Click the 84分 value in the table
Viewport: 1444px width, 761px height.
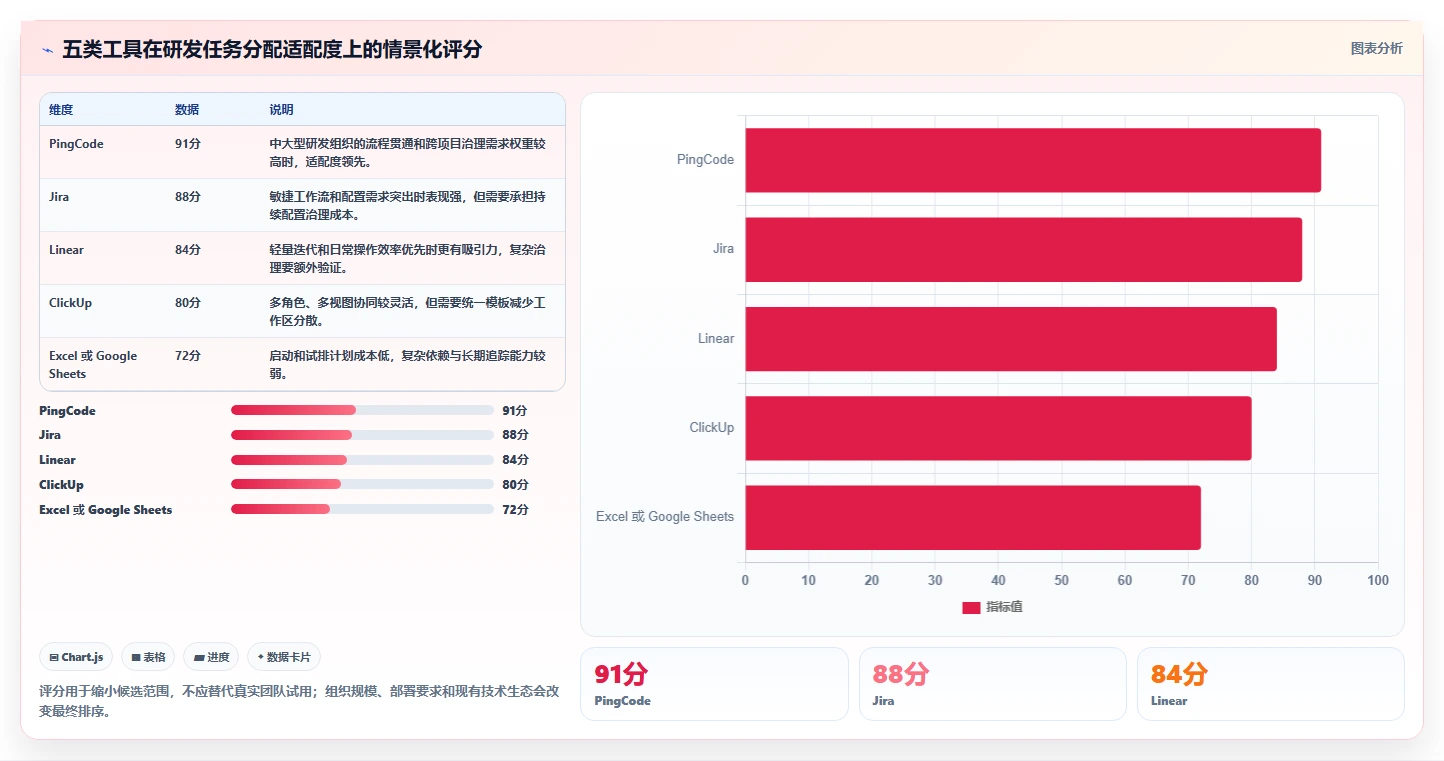188,250
